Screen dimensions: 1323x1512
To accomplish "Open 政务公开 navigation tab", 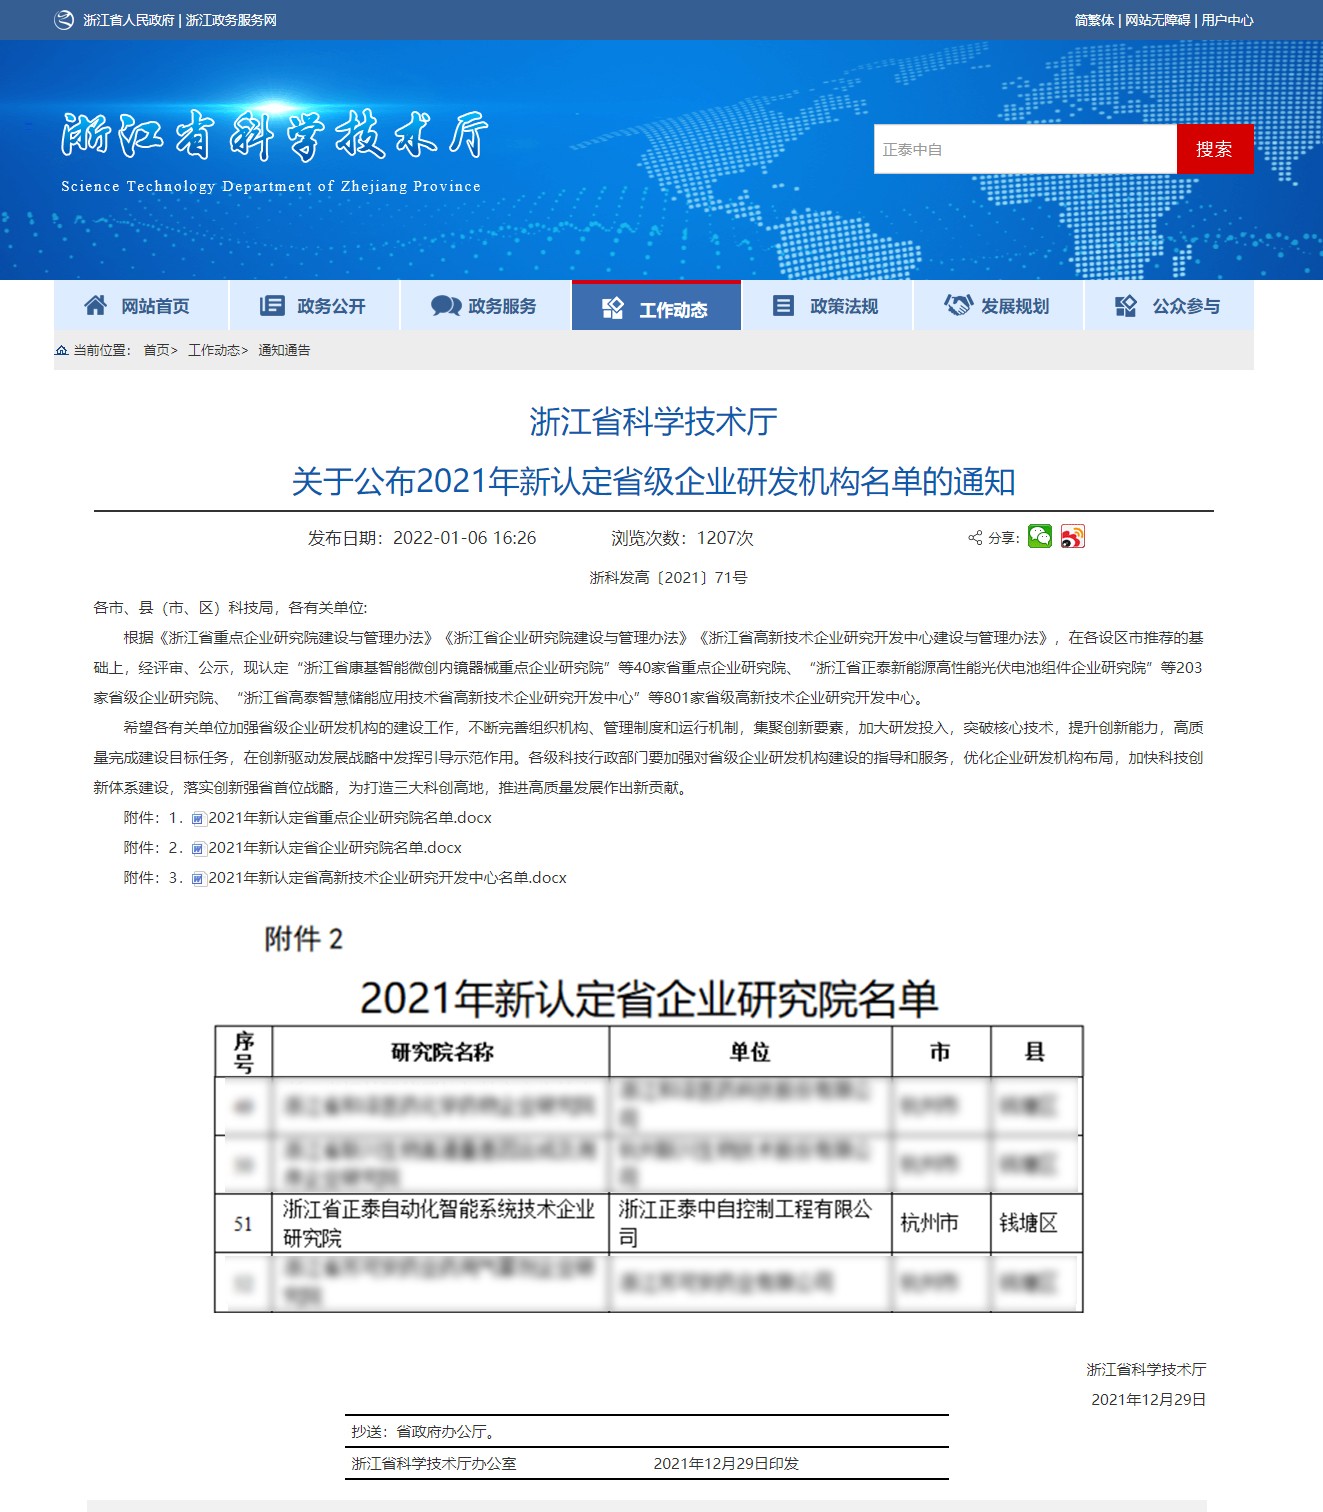I will coord(314,306).
